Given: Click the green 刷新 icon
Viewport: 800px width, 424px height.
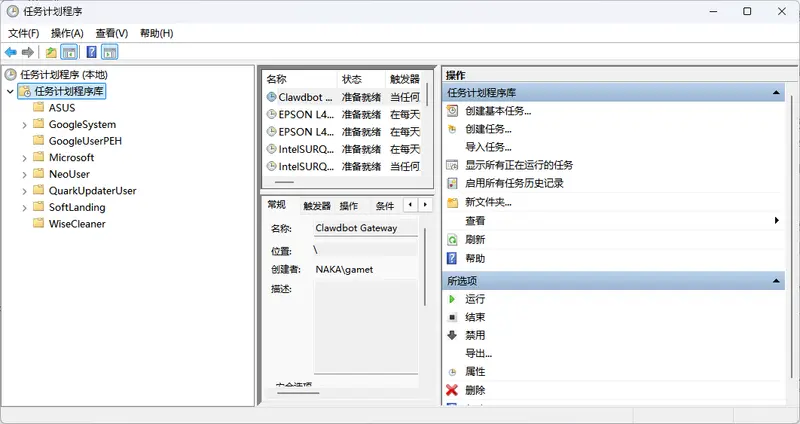Looking at the screenshot, I should (x=452, y=239).
